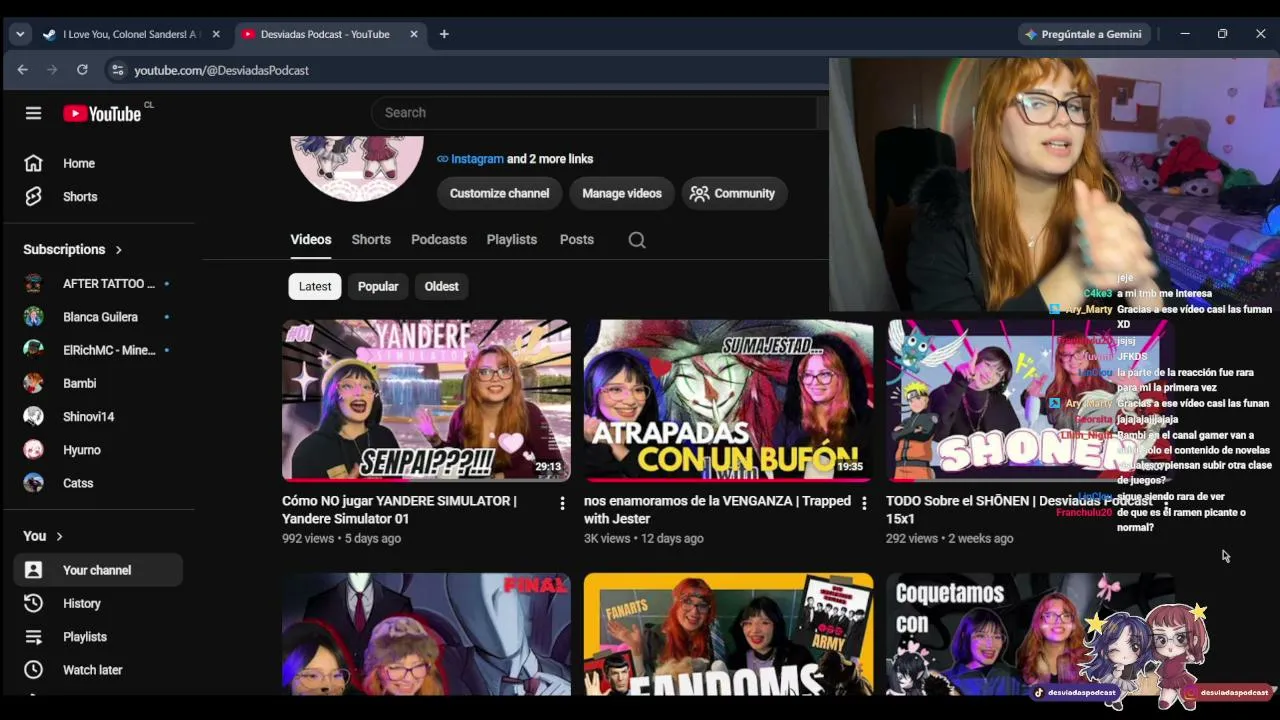Open Blanca Guilera subscription channel
Viewport: 1280px width, 720px height.
[x=98, y=317]
